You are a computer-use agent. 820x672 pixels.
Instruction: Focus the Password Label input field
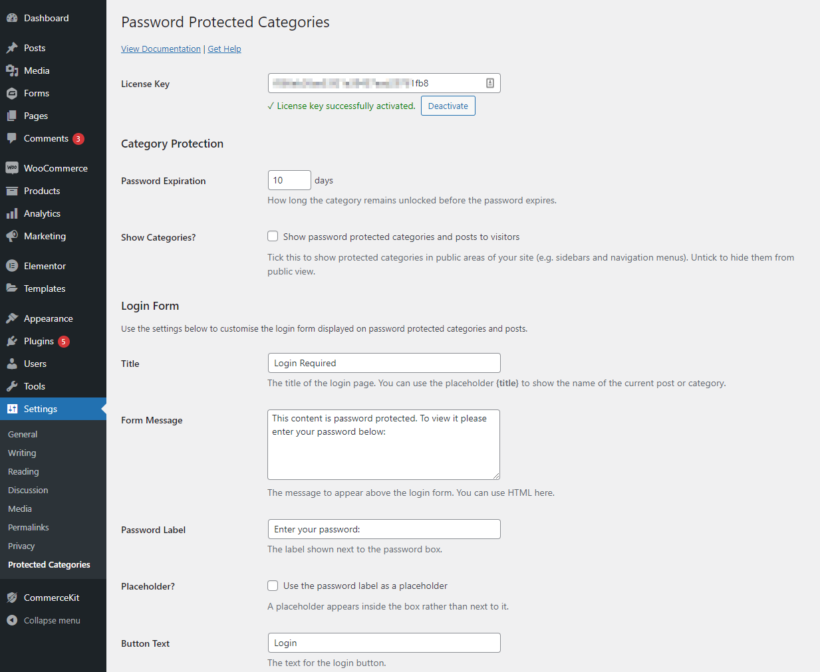tap(384, 529)
